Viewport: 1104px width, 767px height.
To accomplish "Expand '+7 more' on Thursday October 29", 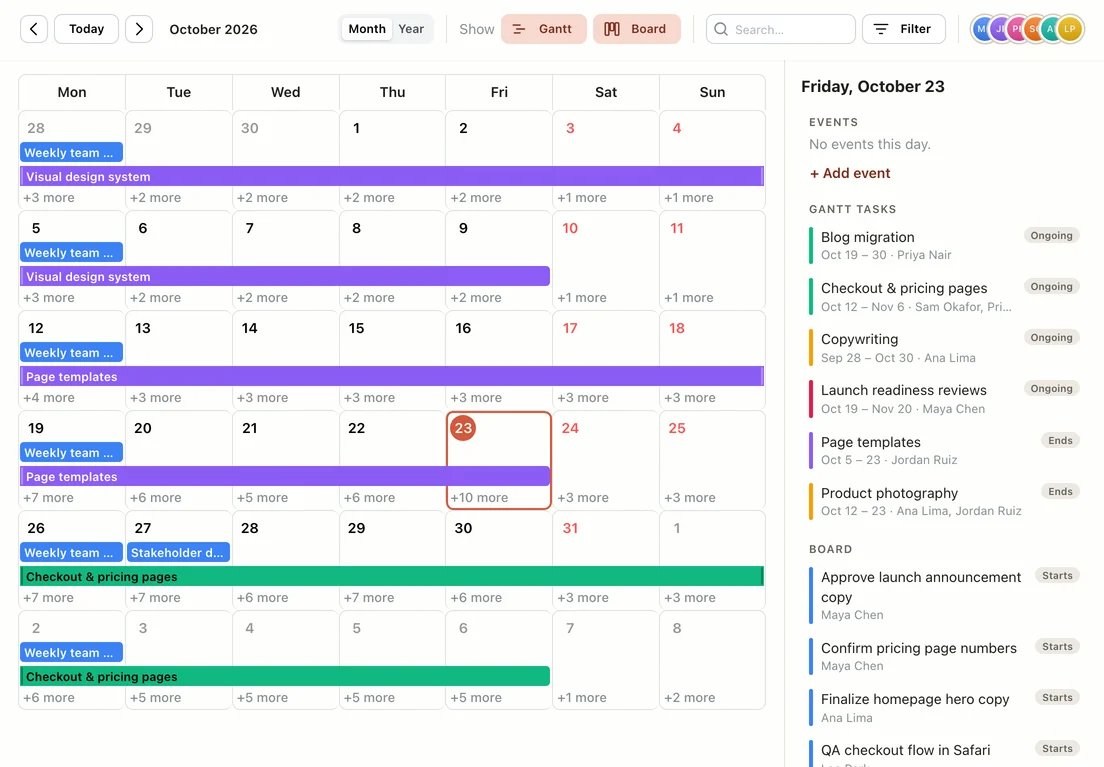I will [369, 597].
